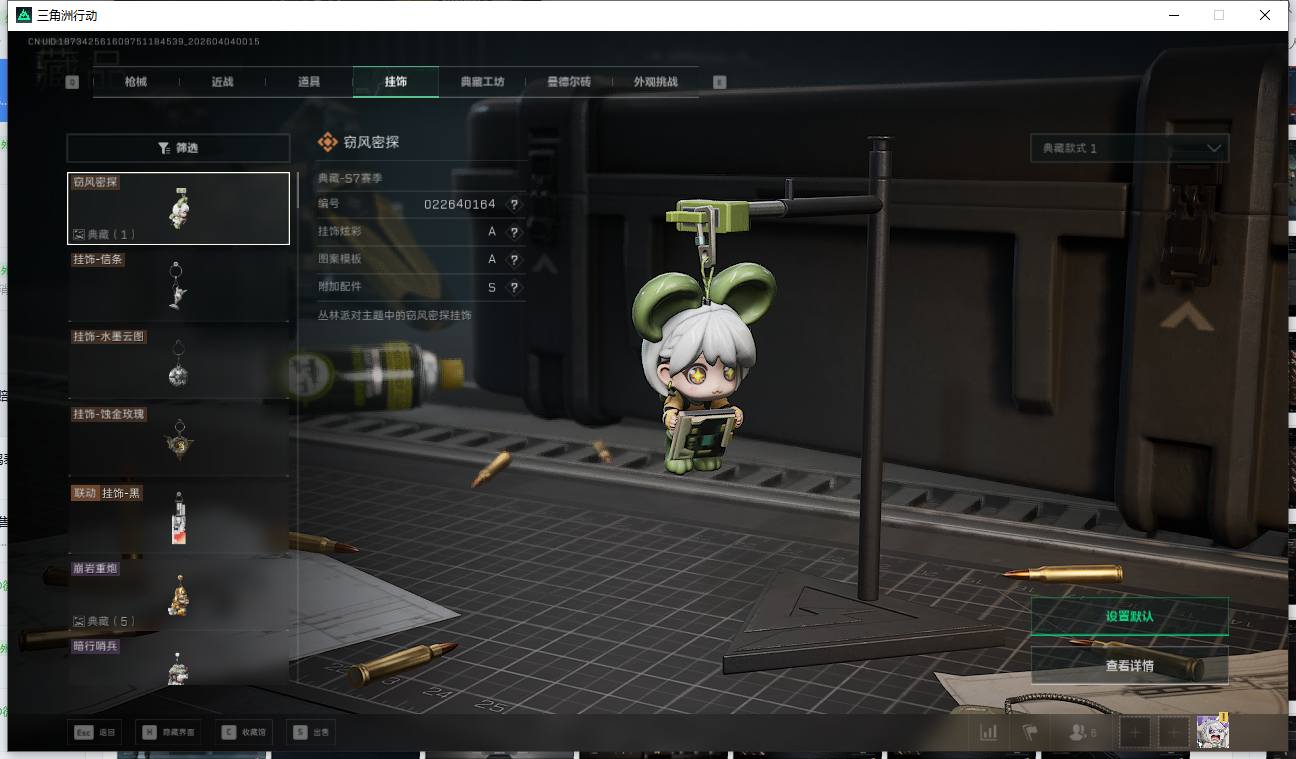Click the serial number 022640164
Viewport: 1296px width, 759px height.
click(x=460, y=204)
